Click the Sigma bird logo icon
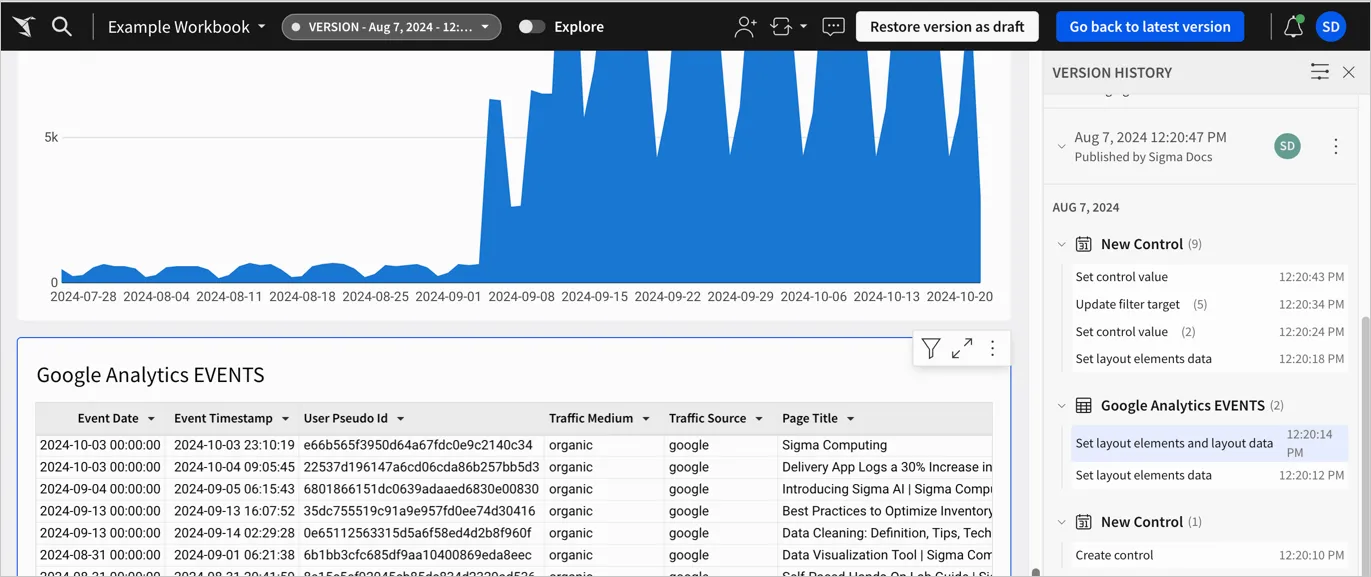This screenshot has width=1371, height=577. (25, 27)
